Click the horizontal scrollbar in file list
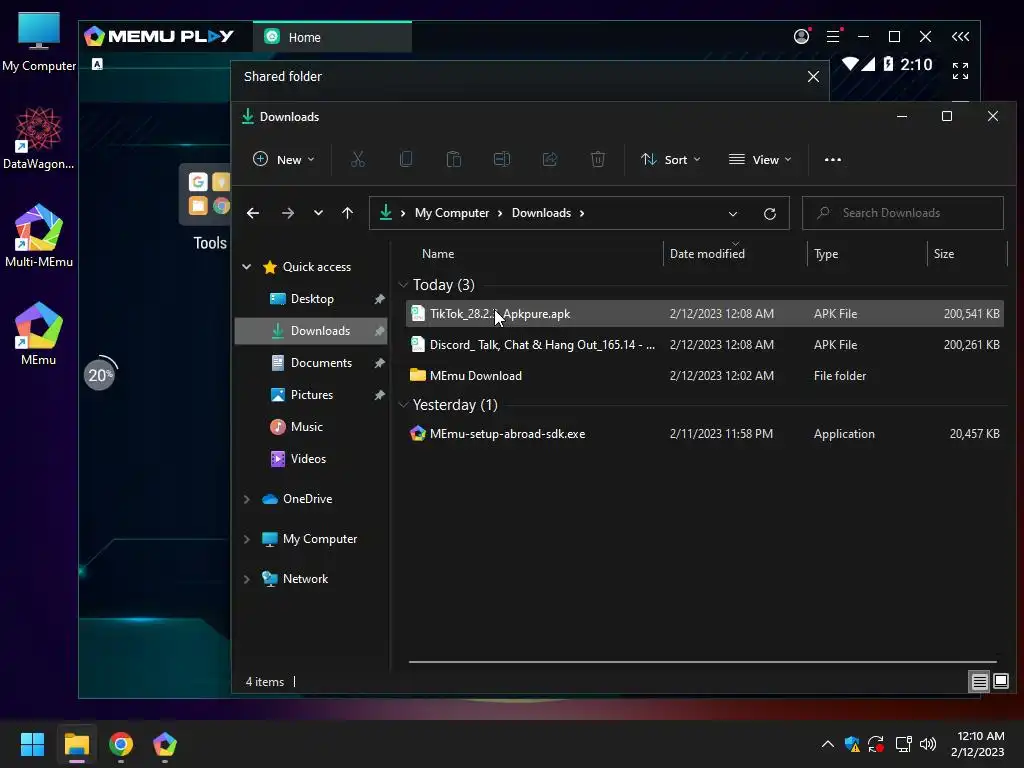The width and height of the screenshot is (1024, 768). [703, 662]
